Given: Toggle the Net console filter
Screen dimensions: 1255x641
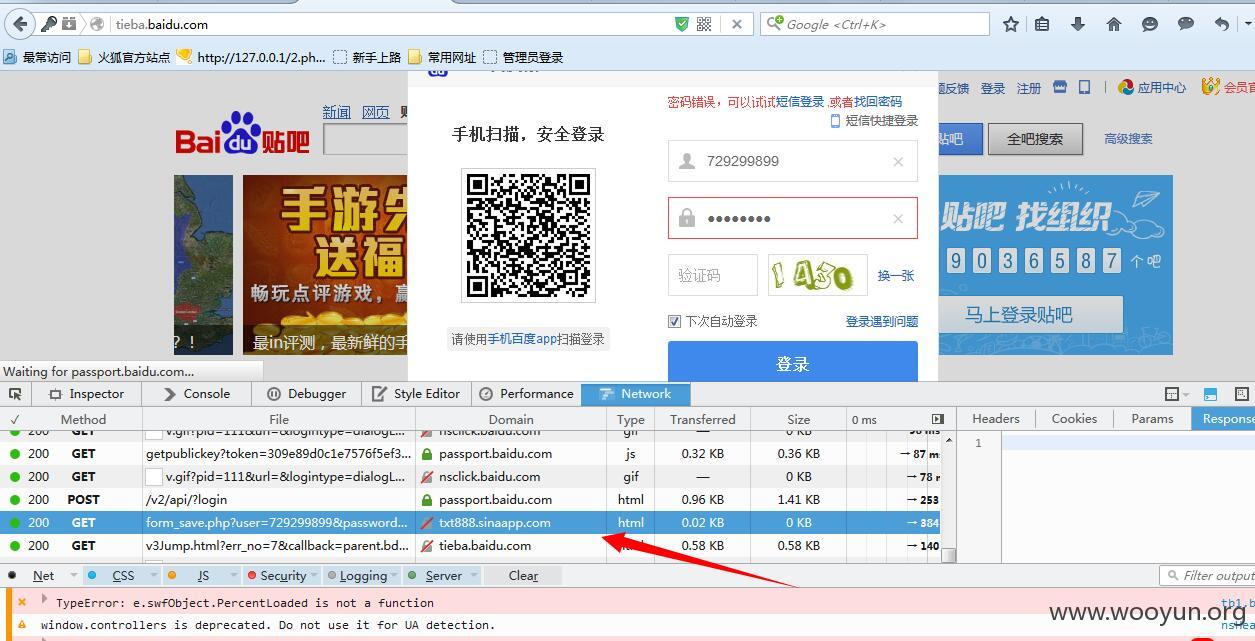Looking at the screenshot, I should (43, 576).
